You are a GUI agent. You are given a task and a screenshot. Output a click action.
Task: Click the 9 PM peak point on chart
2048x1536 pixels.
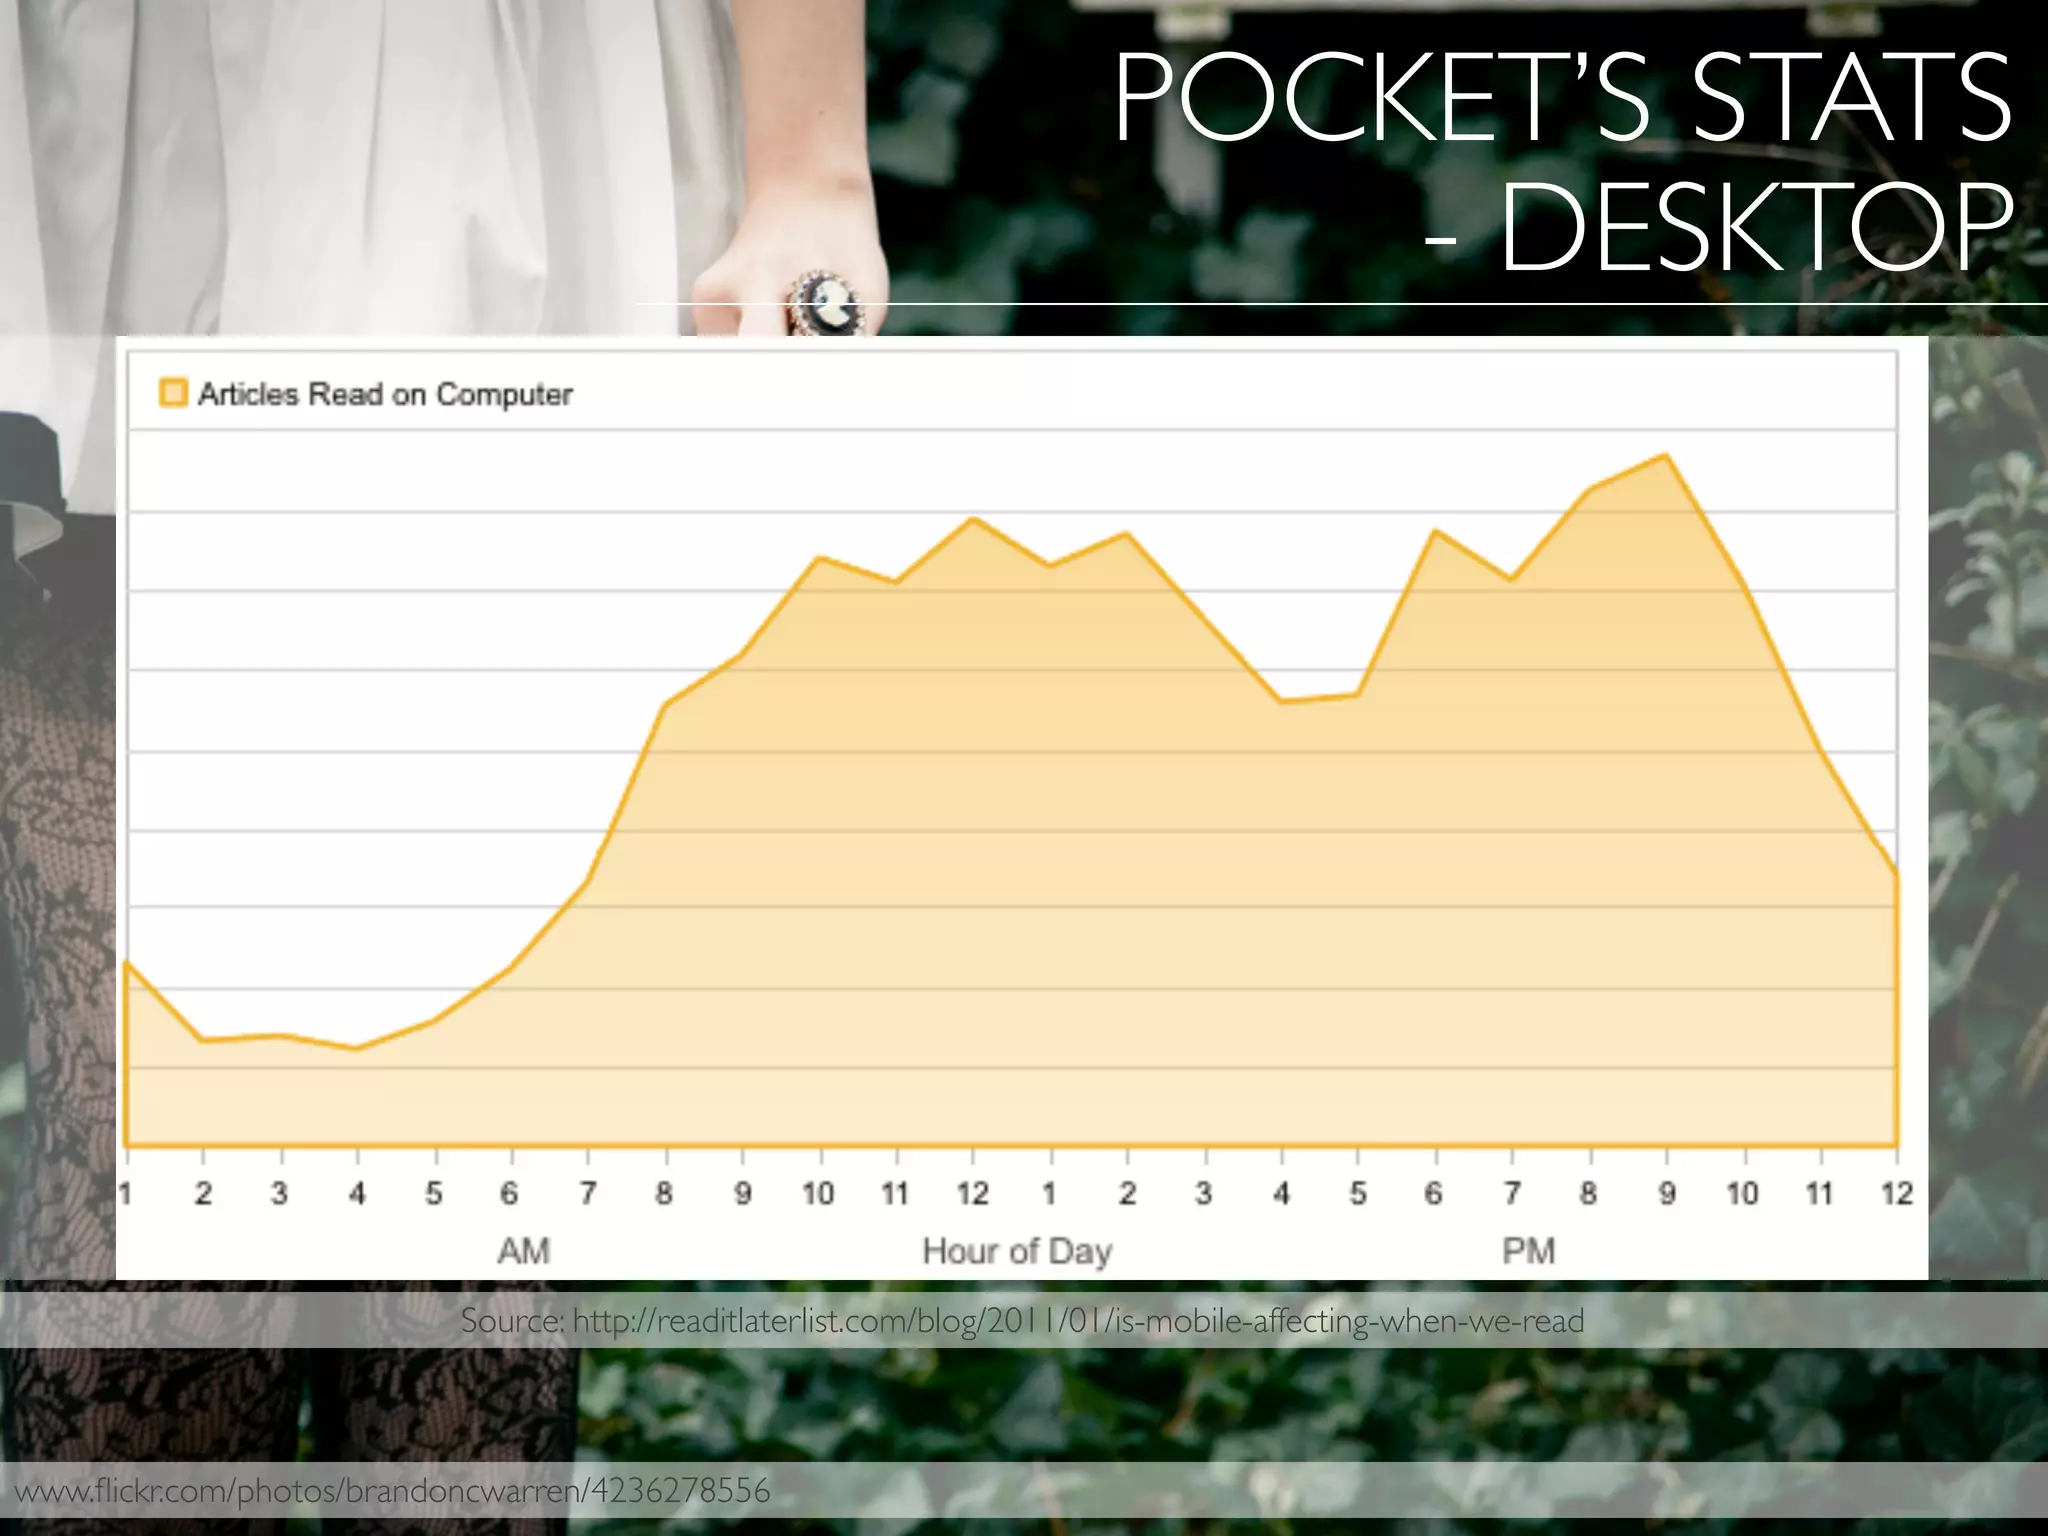[1666, 456]
